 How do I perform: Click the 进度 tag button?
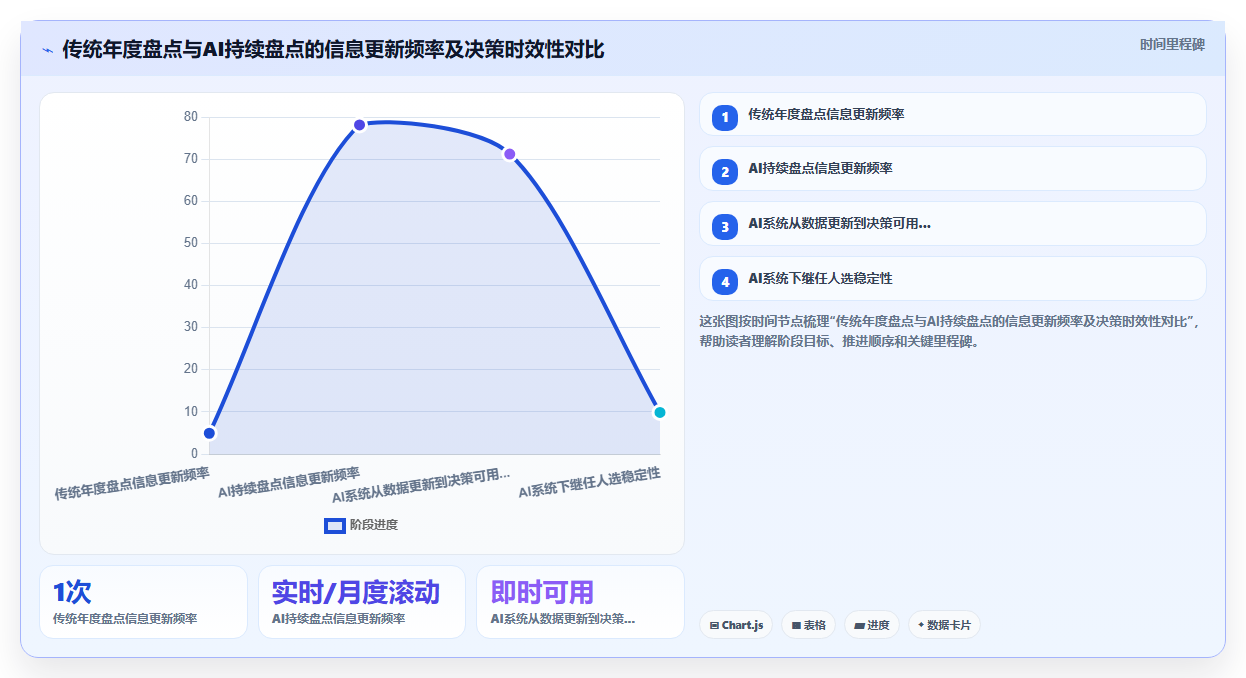tap(872, 625)
